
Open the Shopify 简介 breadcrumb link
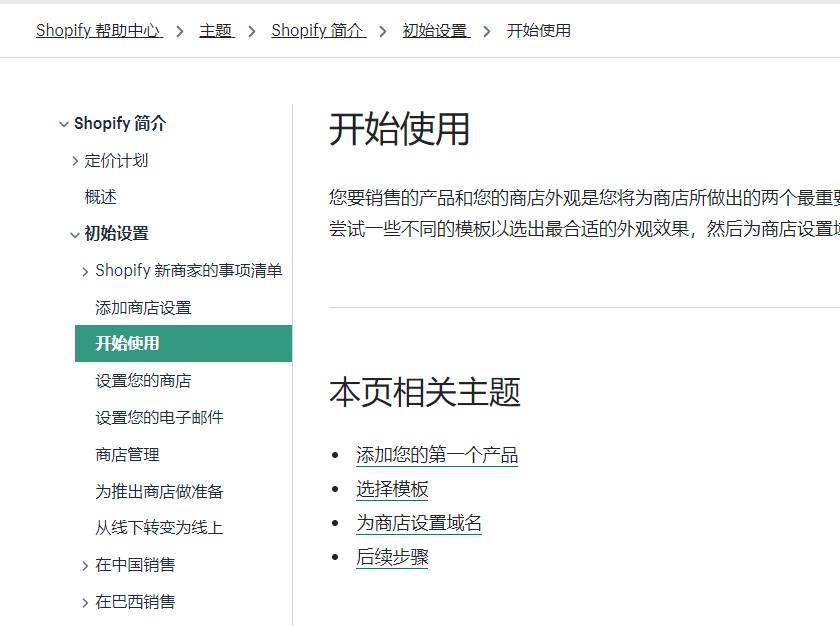(319, 31)
